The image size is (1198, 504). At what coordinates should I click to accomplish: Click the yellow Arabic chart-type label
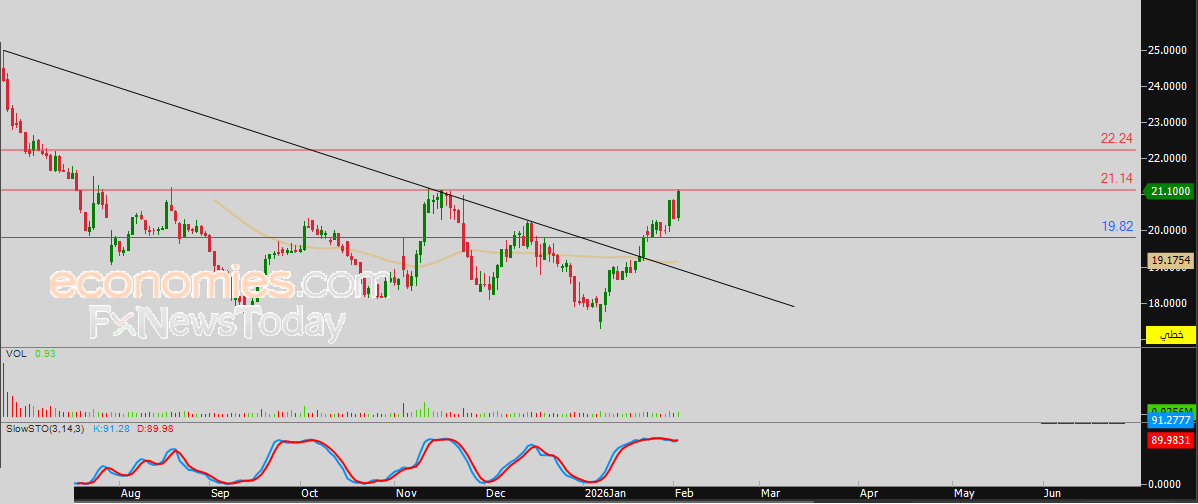(x=1169, y=334)
